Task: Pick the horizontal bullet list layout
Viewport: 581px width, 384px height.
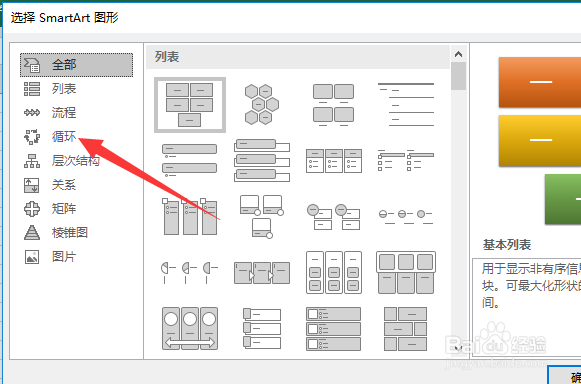Action: click(334, 161)
